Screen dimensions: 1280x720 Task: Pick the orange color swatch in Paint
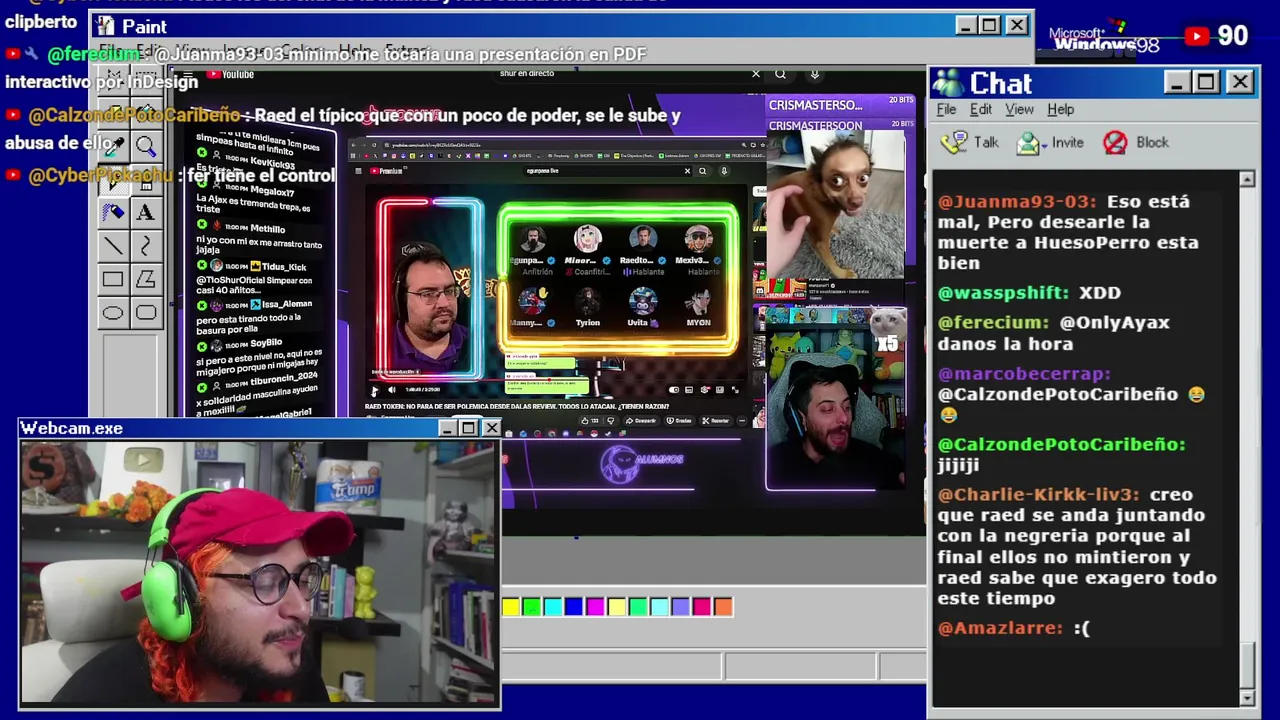pos(723,607)
